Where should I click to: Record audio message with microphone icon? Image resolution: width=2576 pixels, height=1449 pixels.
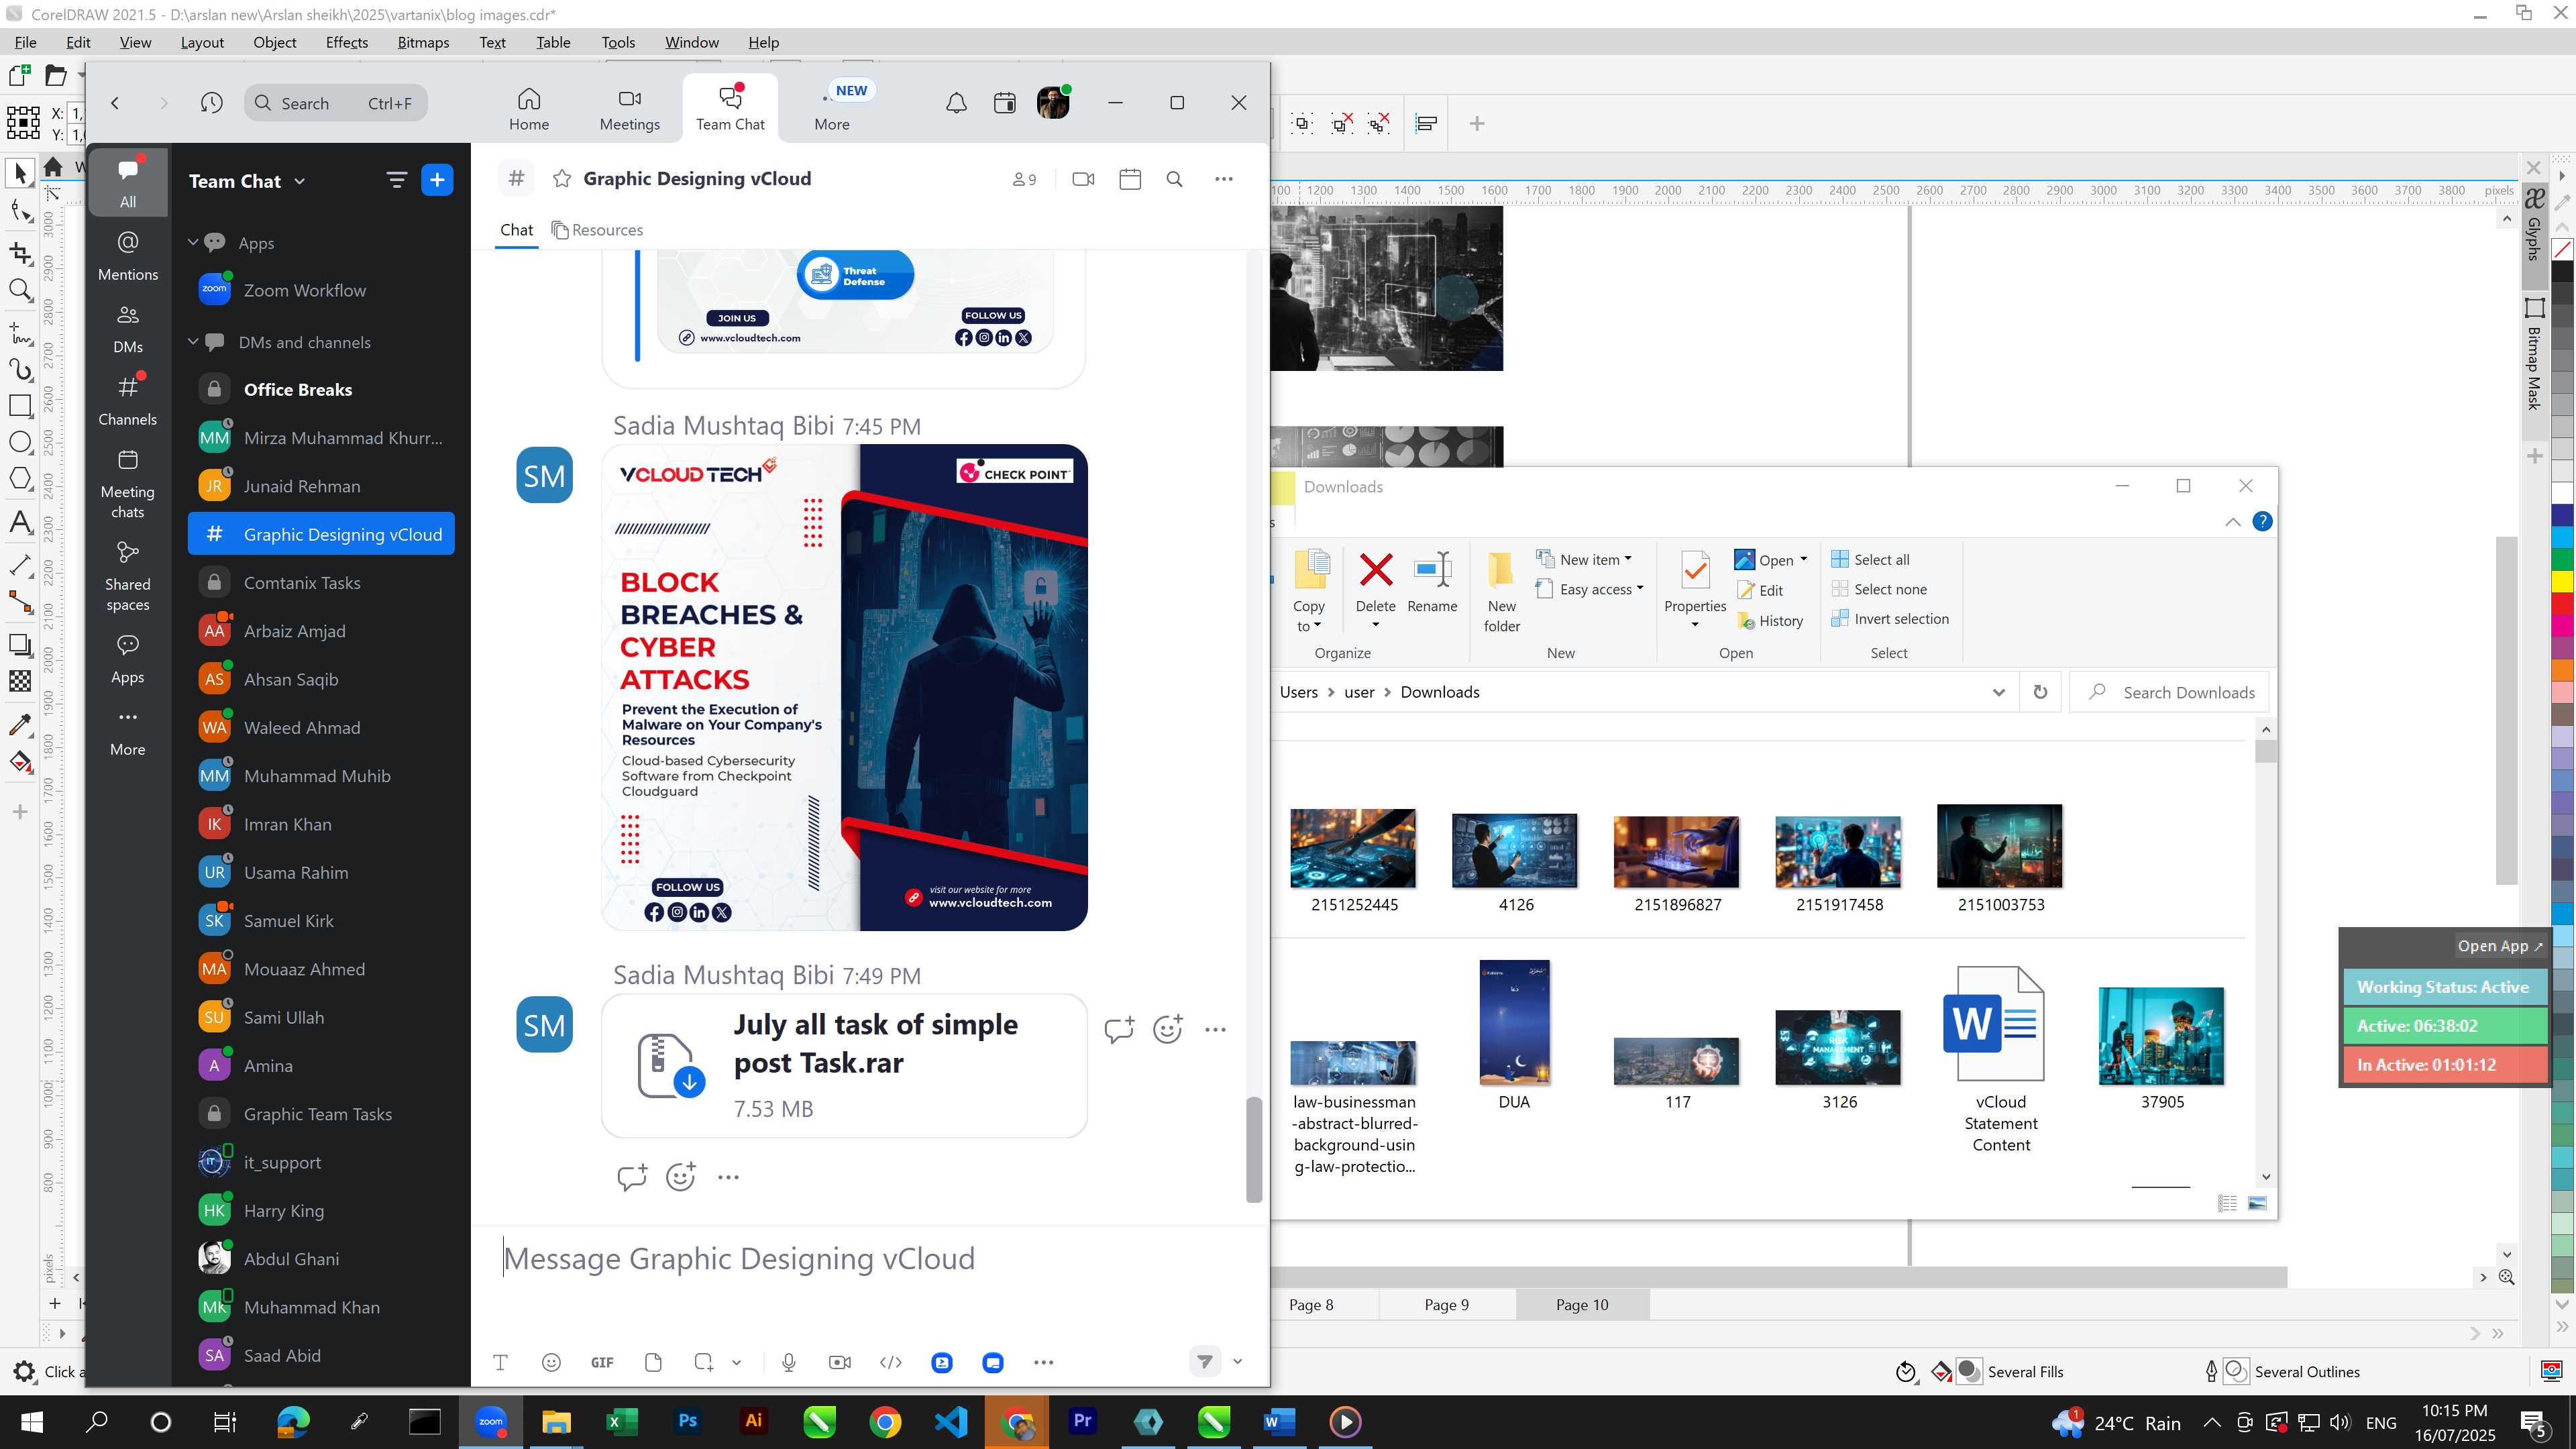coord(789,1362)
